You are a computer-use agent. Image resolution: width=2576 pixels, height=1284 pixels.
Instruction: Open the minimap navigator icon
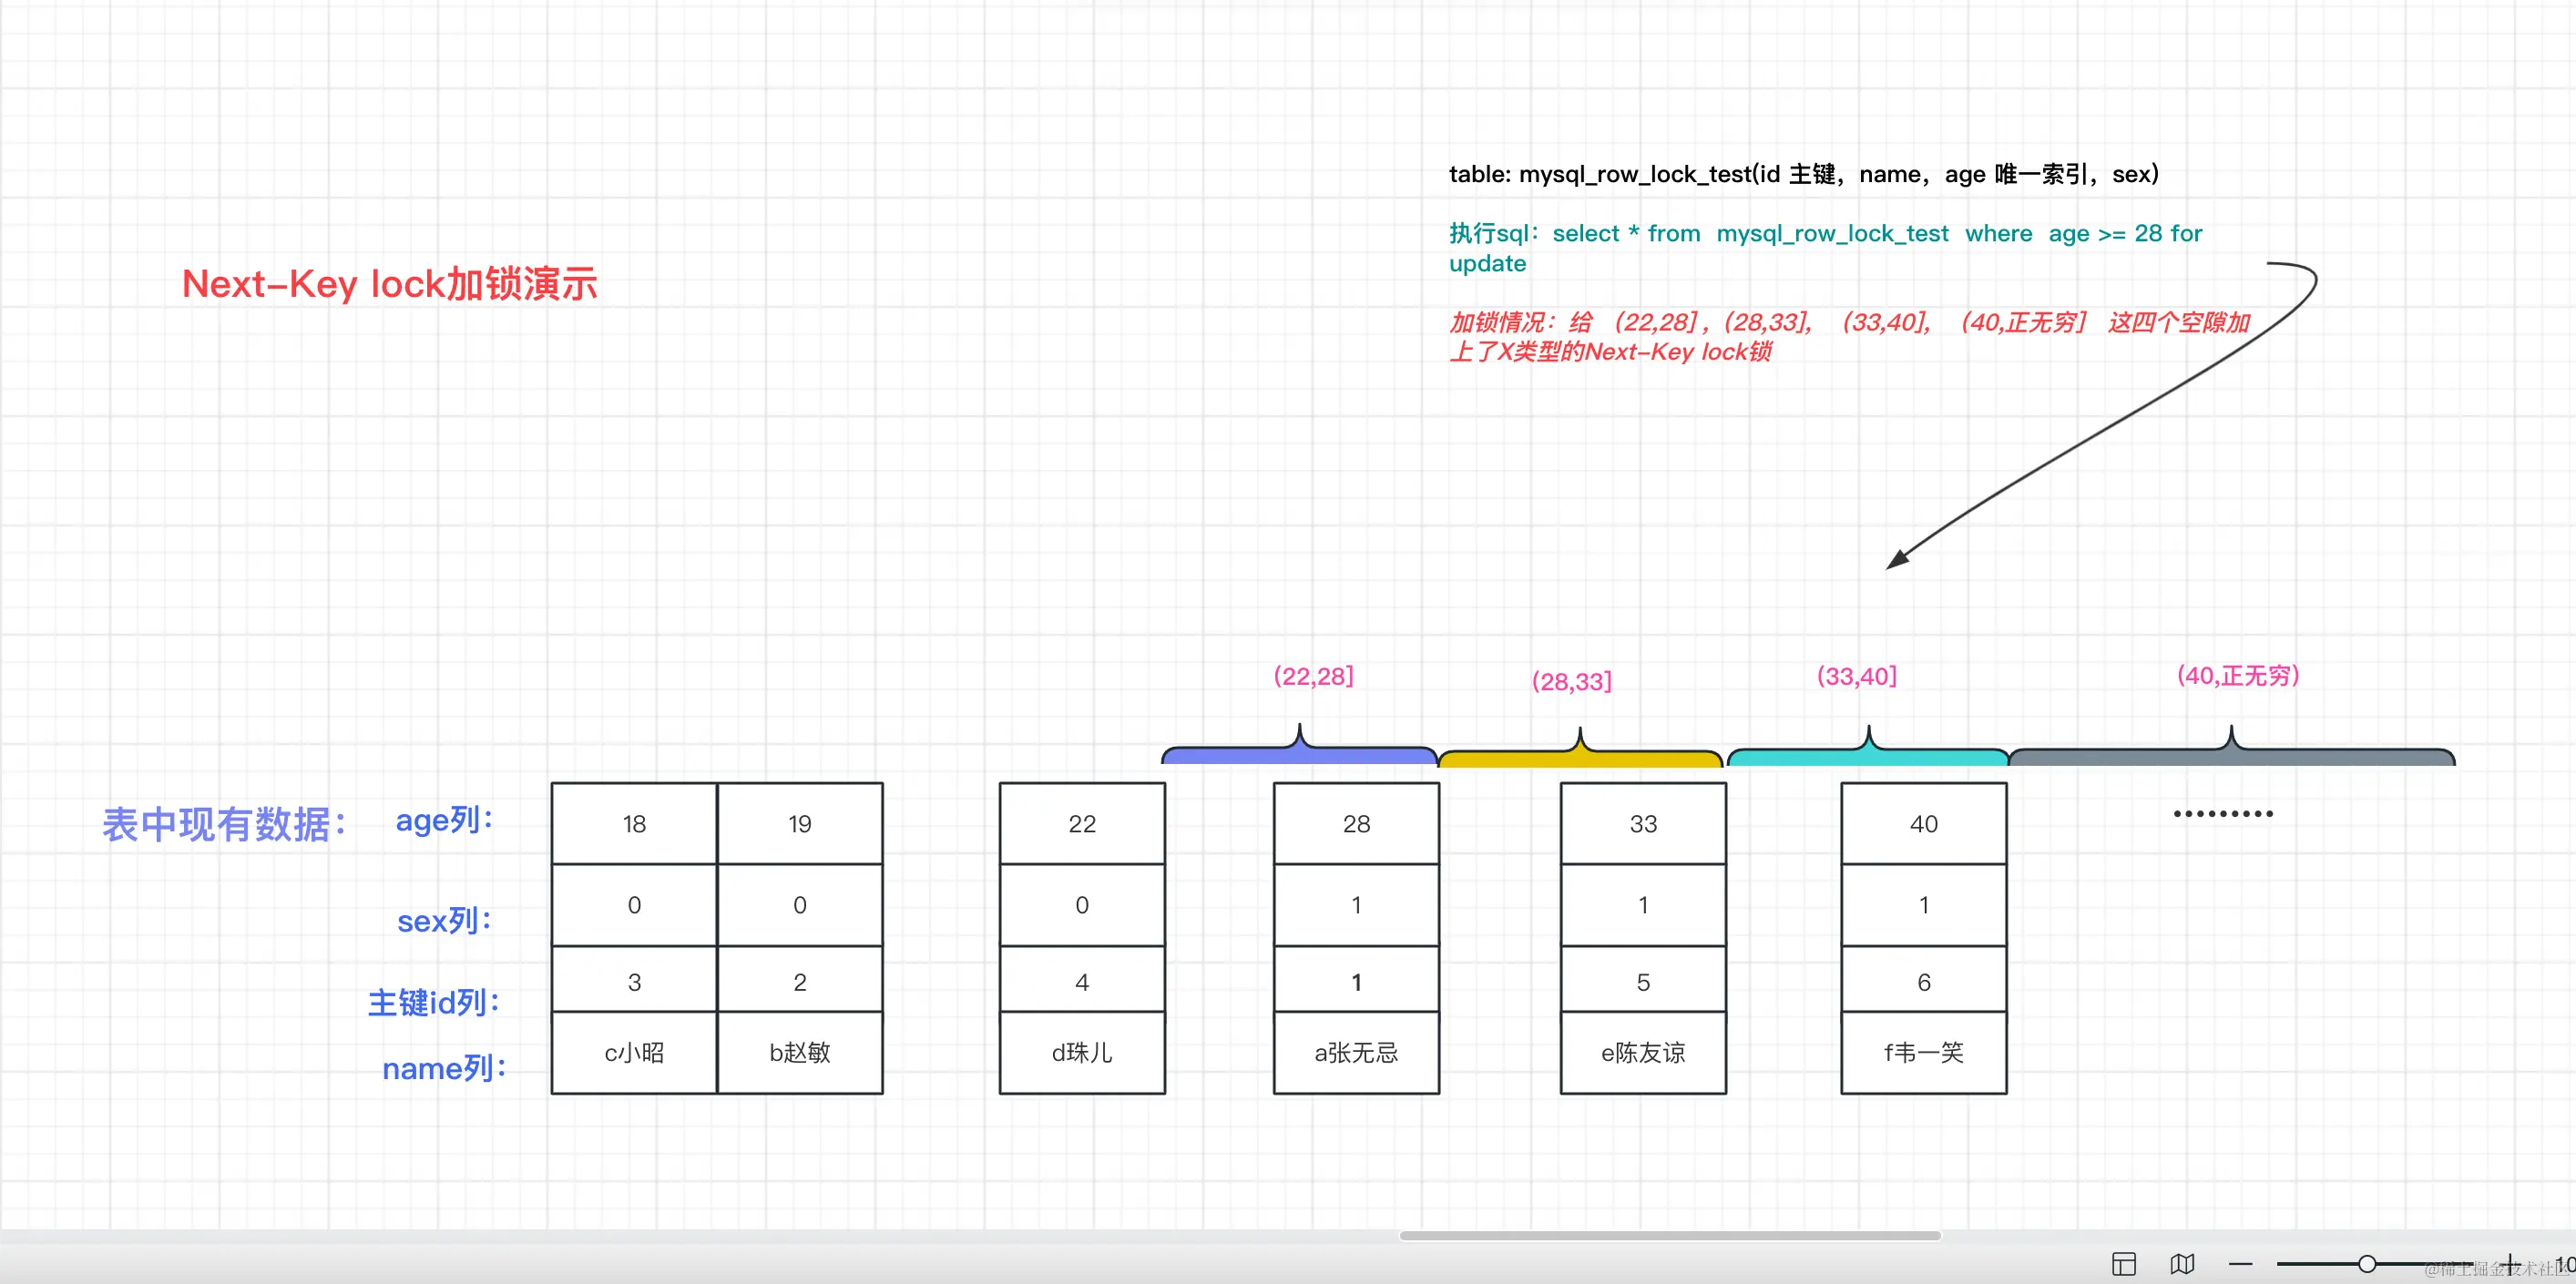point(2182,1264)
